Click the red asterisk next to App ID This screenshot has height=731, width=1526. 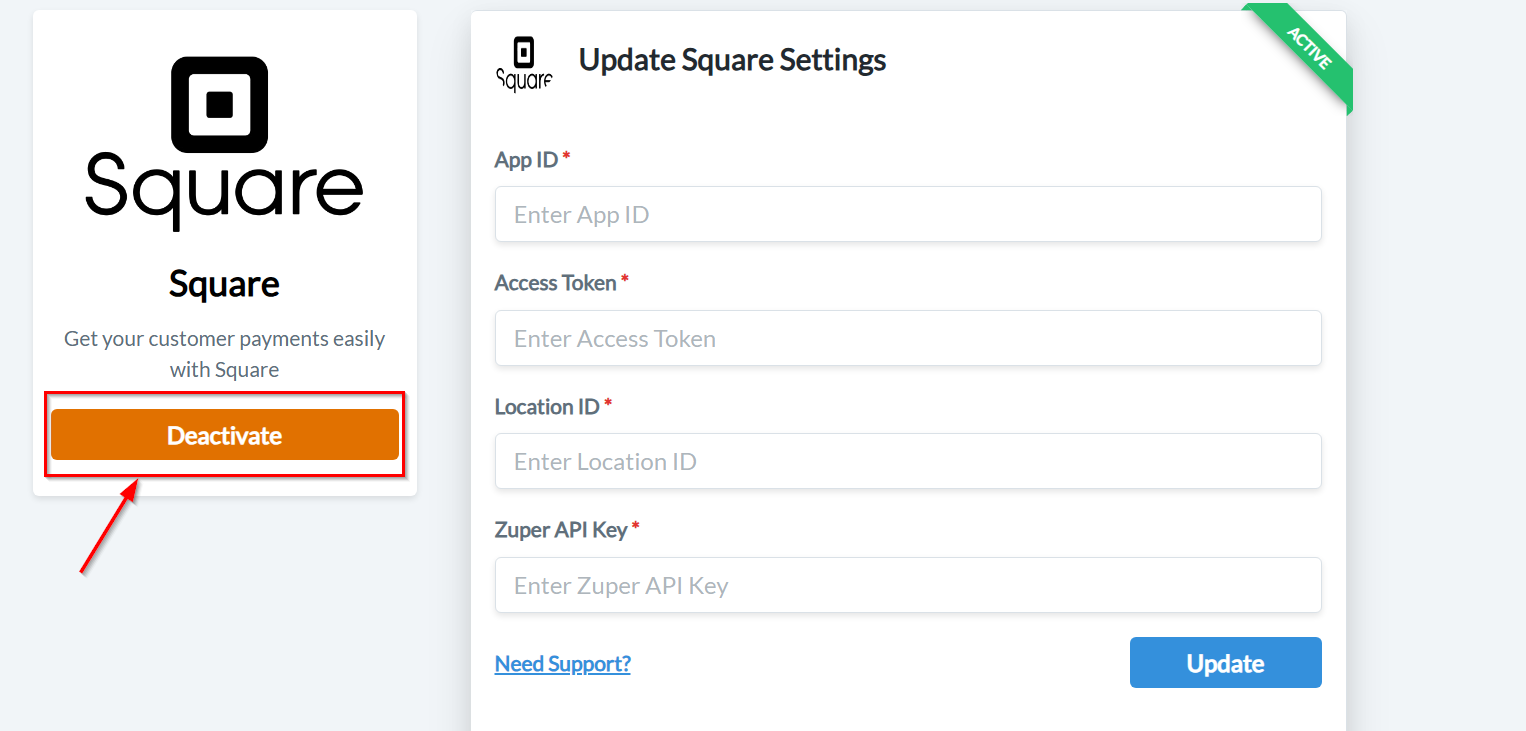566,156
